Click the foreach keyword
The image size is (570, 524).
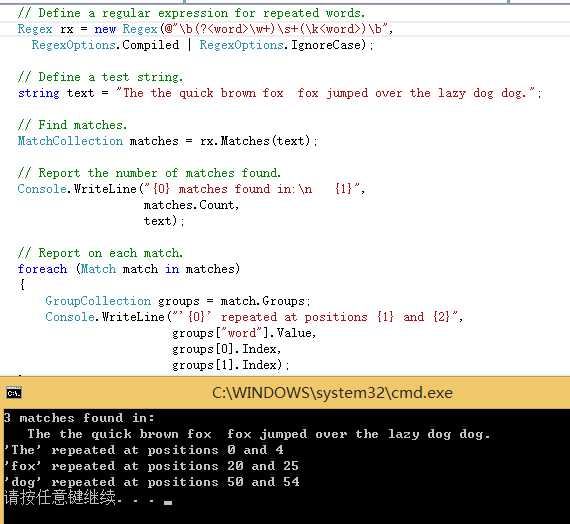pos(42,269)
